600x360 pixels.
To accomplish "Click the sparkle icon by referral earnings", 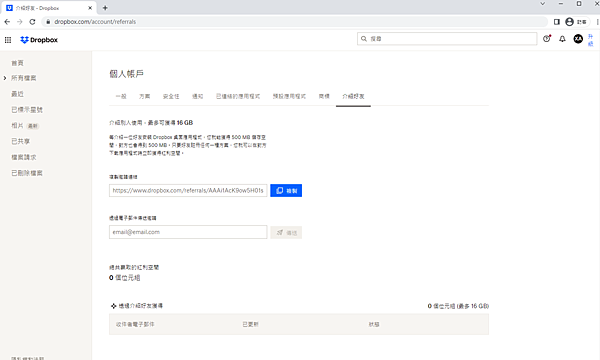I will [x=114, y=306].
